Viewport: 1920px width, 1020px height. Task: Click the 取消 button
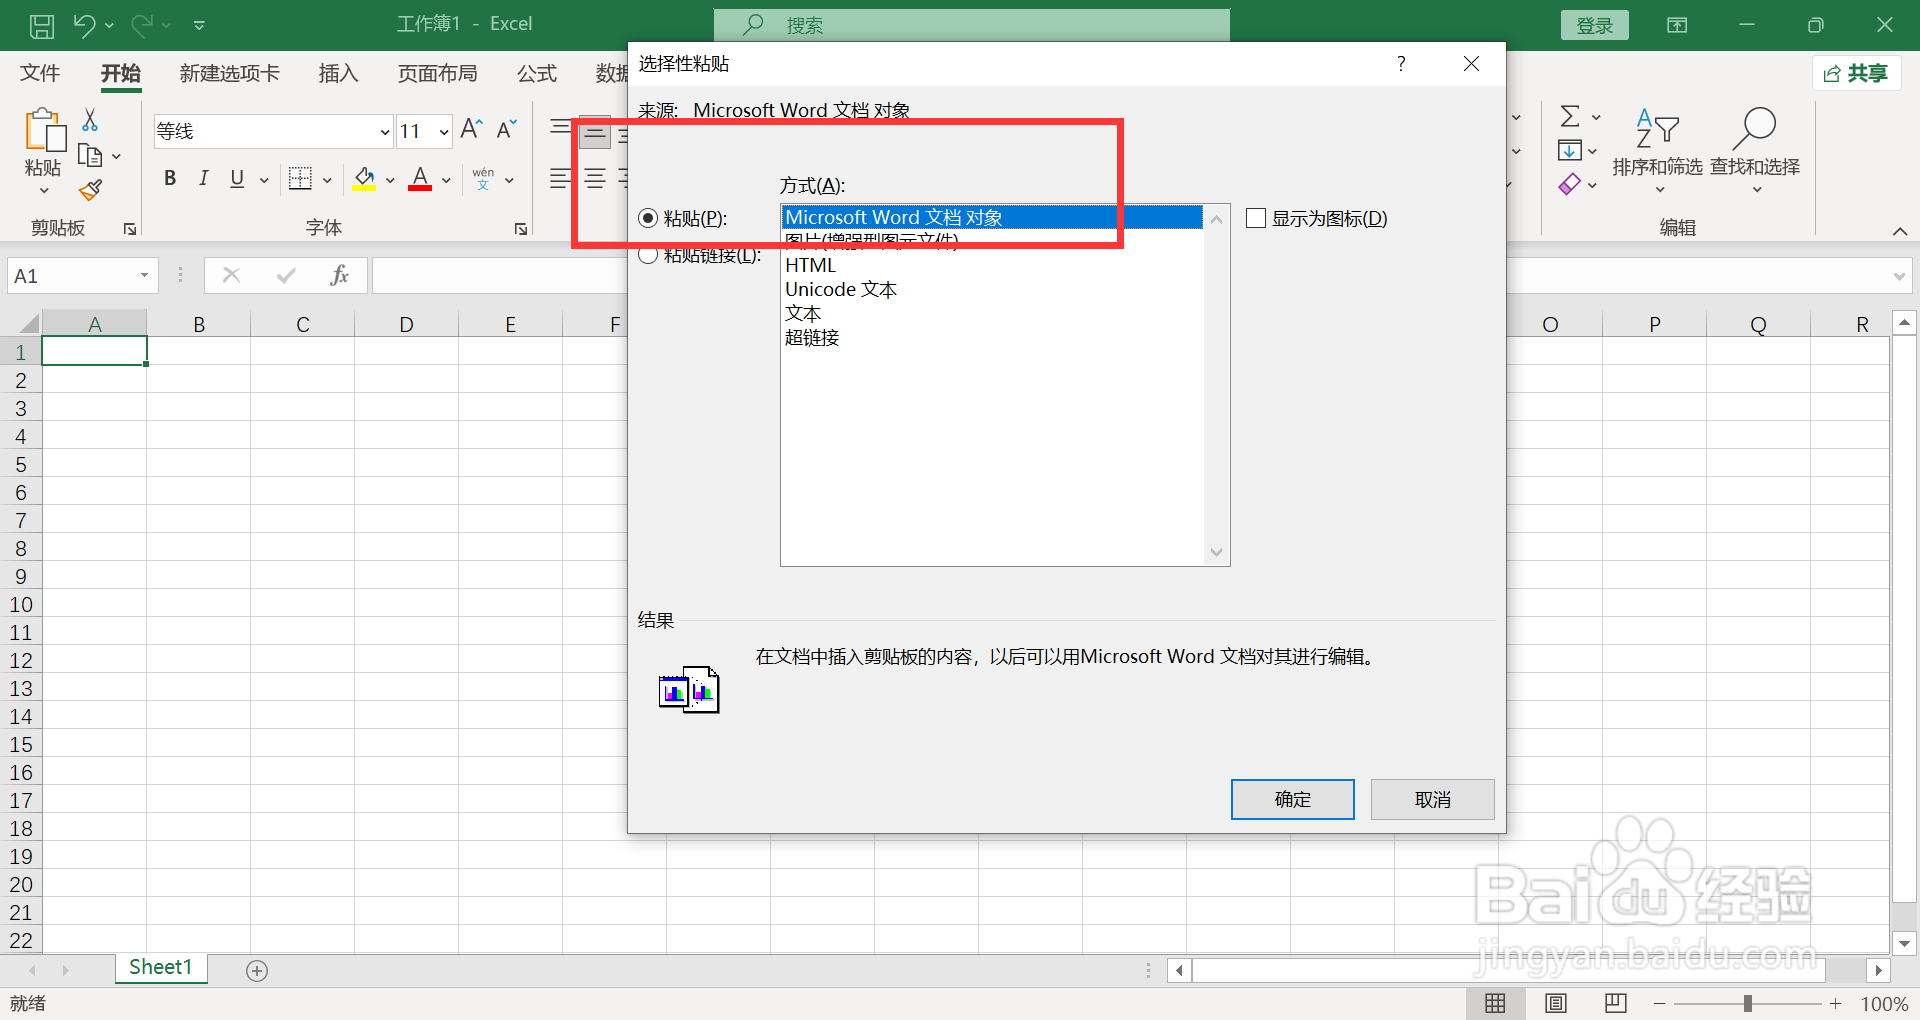pyautogui.click(x=1433, y=799)
